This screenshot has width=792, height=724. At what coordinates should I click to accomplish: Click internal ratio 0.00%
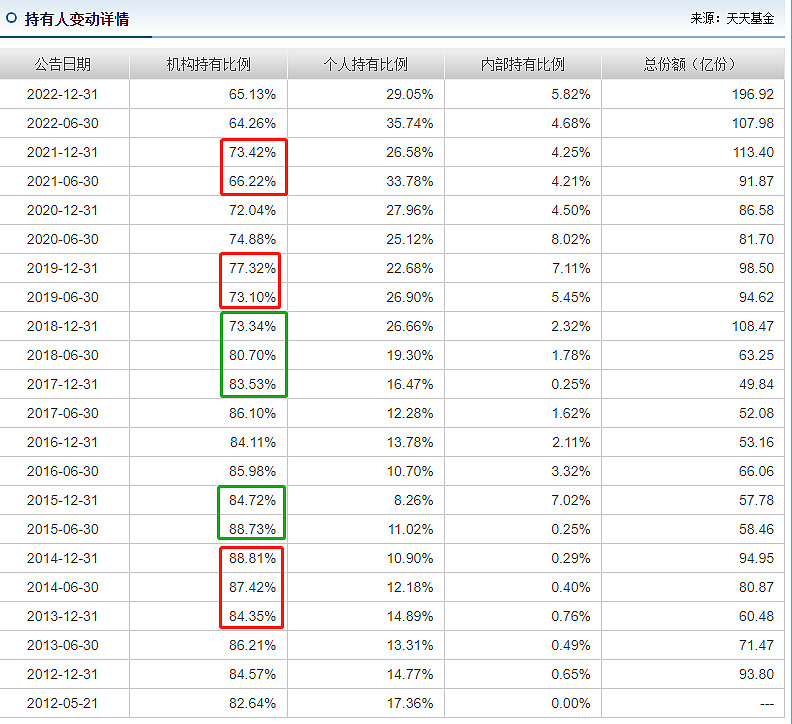(x=571, y=703)
